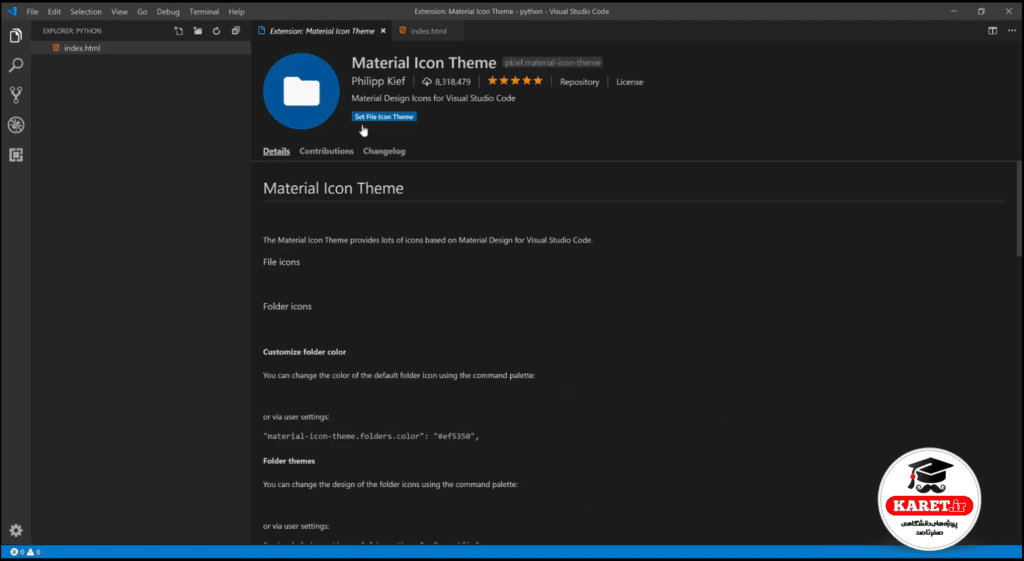
Task: Open the License link
Action: point(630,82)
